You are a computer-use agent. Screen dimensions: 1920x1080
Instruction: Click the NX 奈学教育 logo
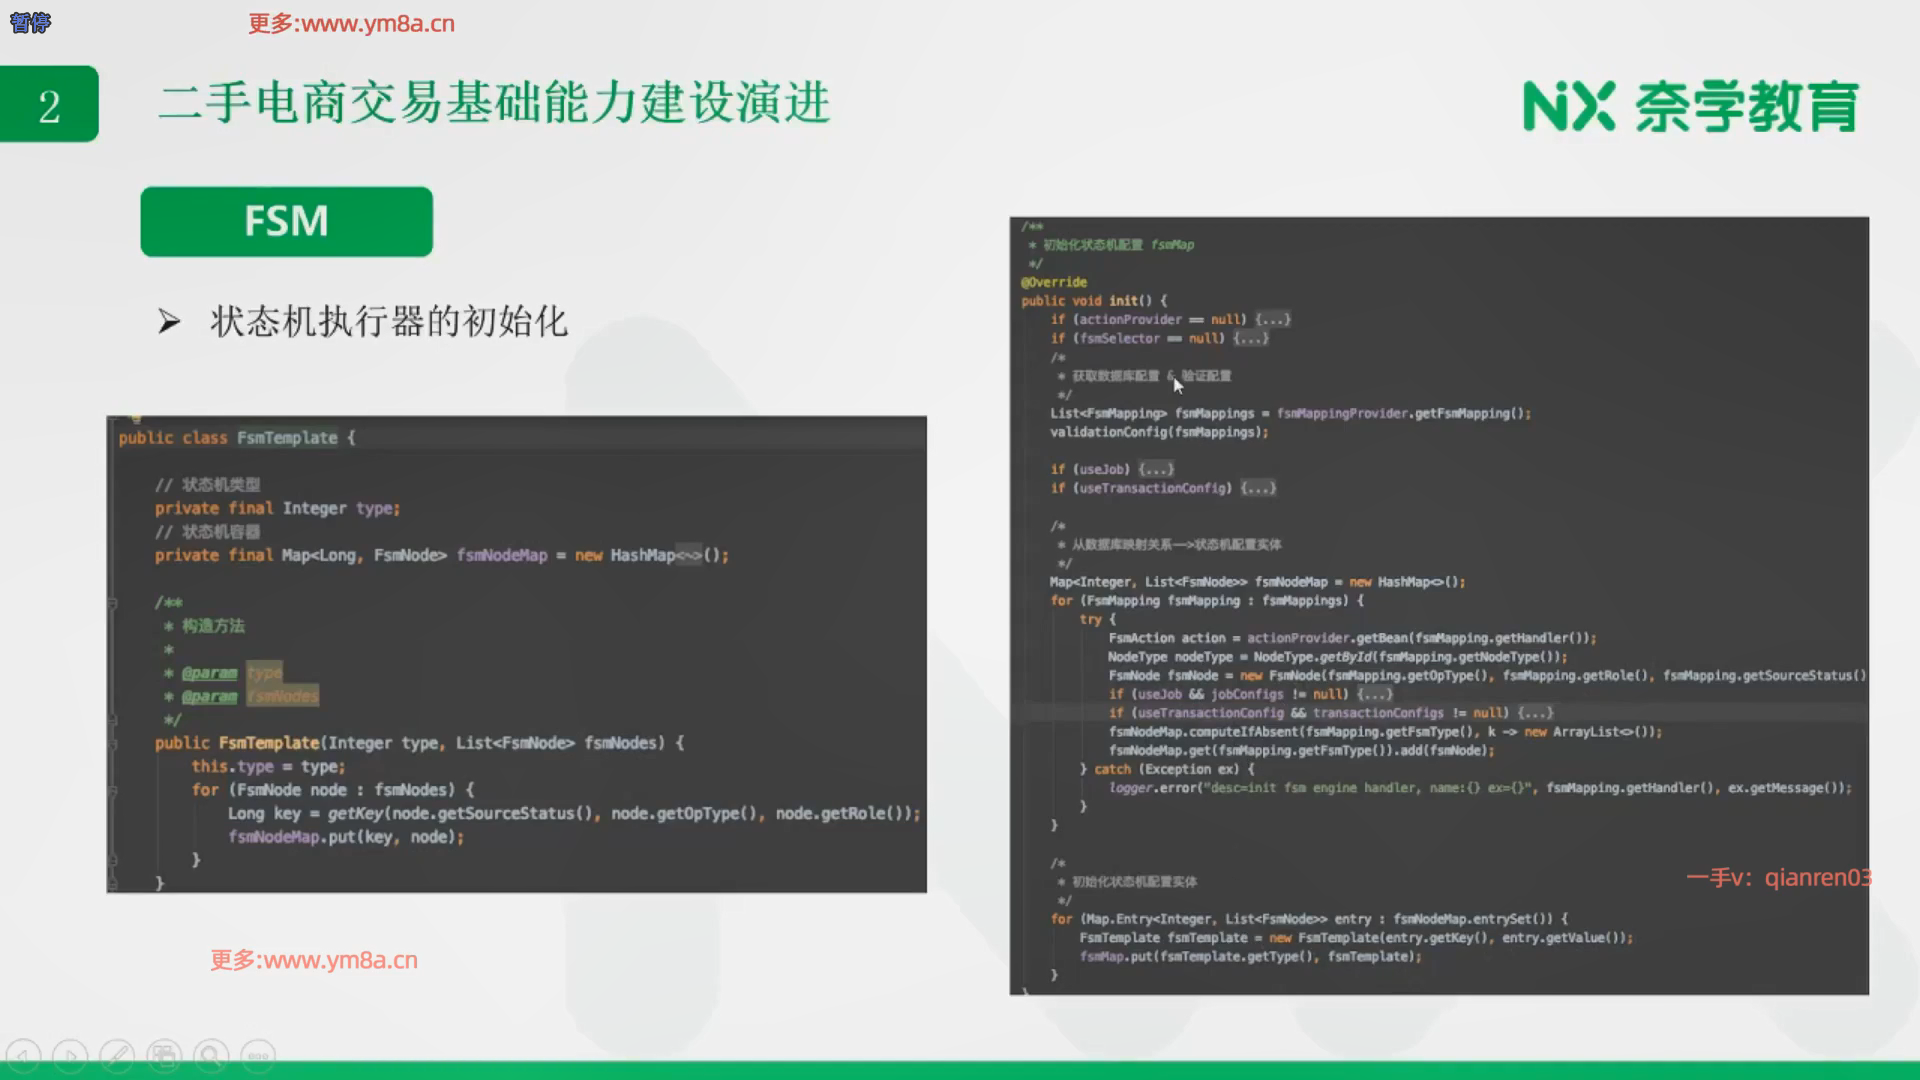point(1690,107)
